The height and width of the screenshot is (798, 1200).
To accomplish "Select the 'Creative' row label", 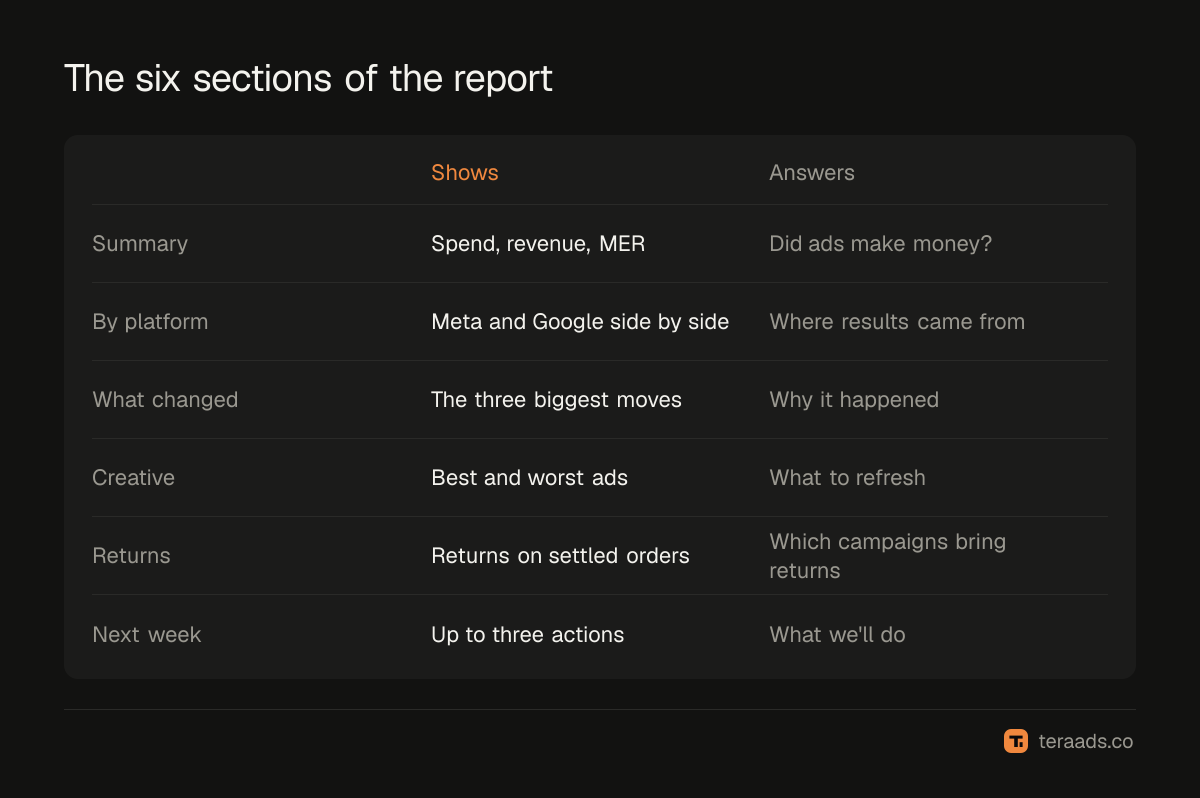I will click(x=133, y=477).
